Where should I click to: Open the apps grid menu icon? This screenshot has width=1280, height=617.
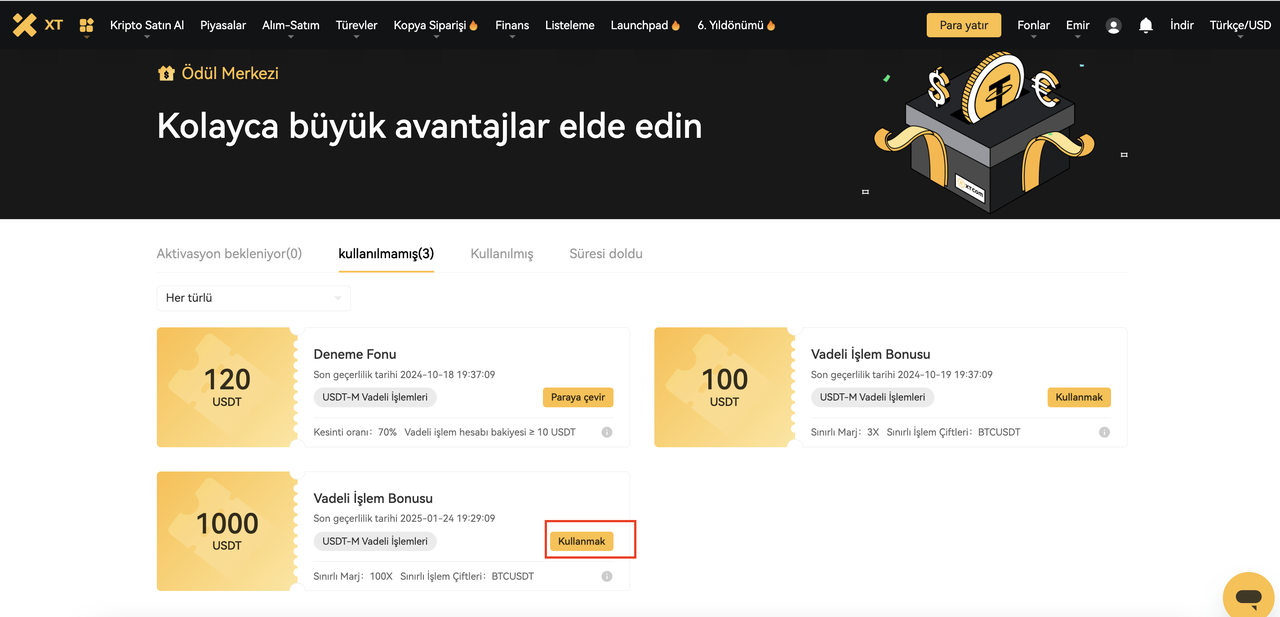coord(87,25)
